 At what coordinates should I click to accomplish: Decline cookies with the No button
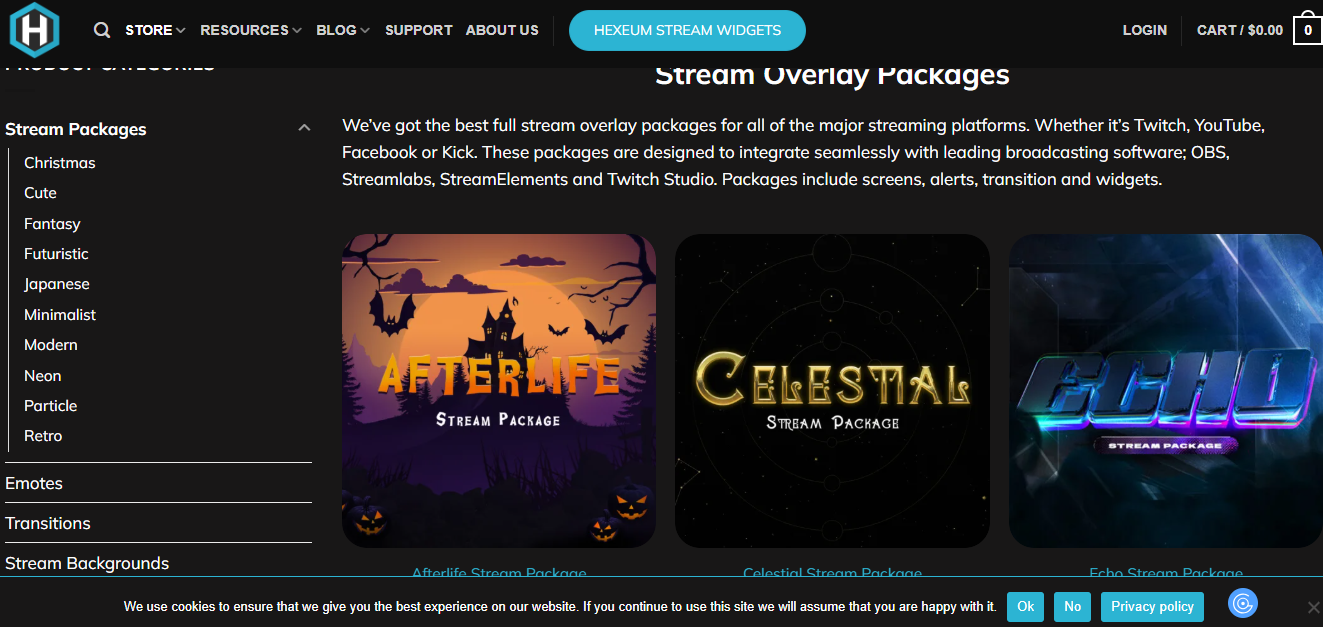(x=1072, y=606)
